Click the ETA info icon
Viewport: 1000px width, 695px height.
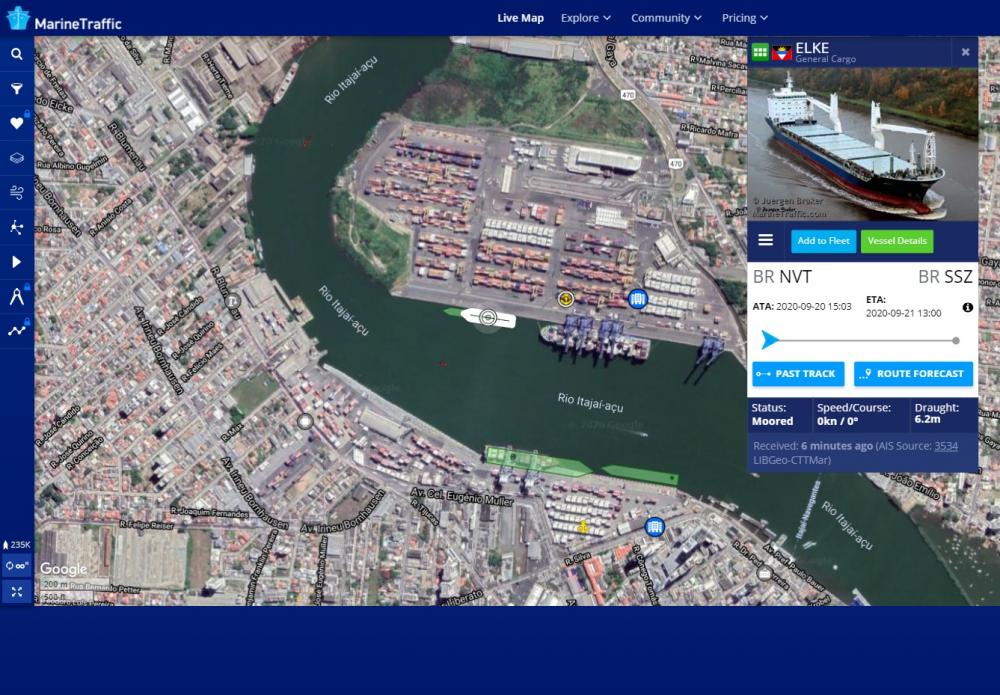pyautogui.click(x=967, y=307)
